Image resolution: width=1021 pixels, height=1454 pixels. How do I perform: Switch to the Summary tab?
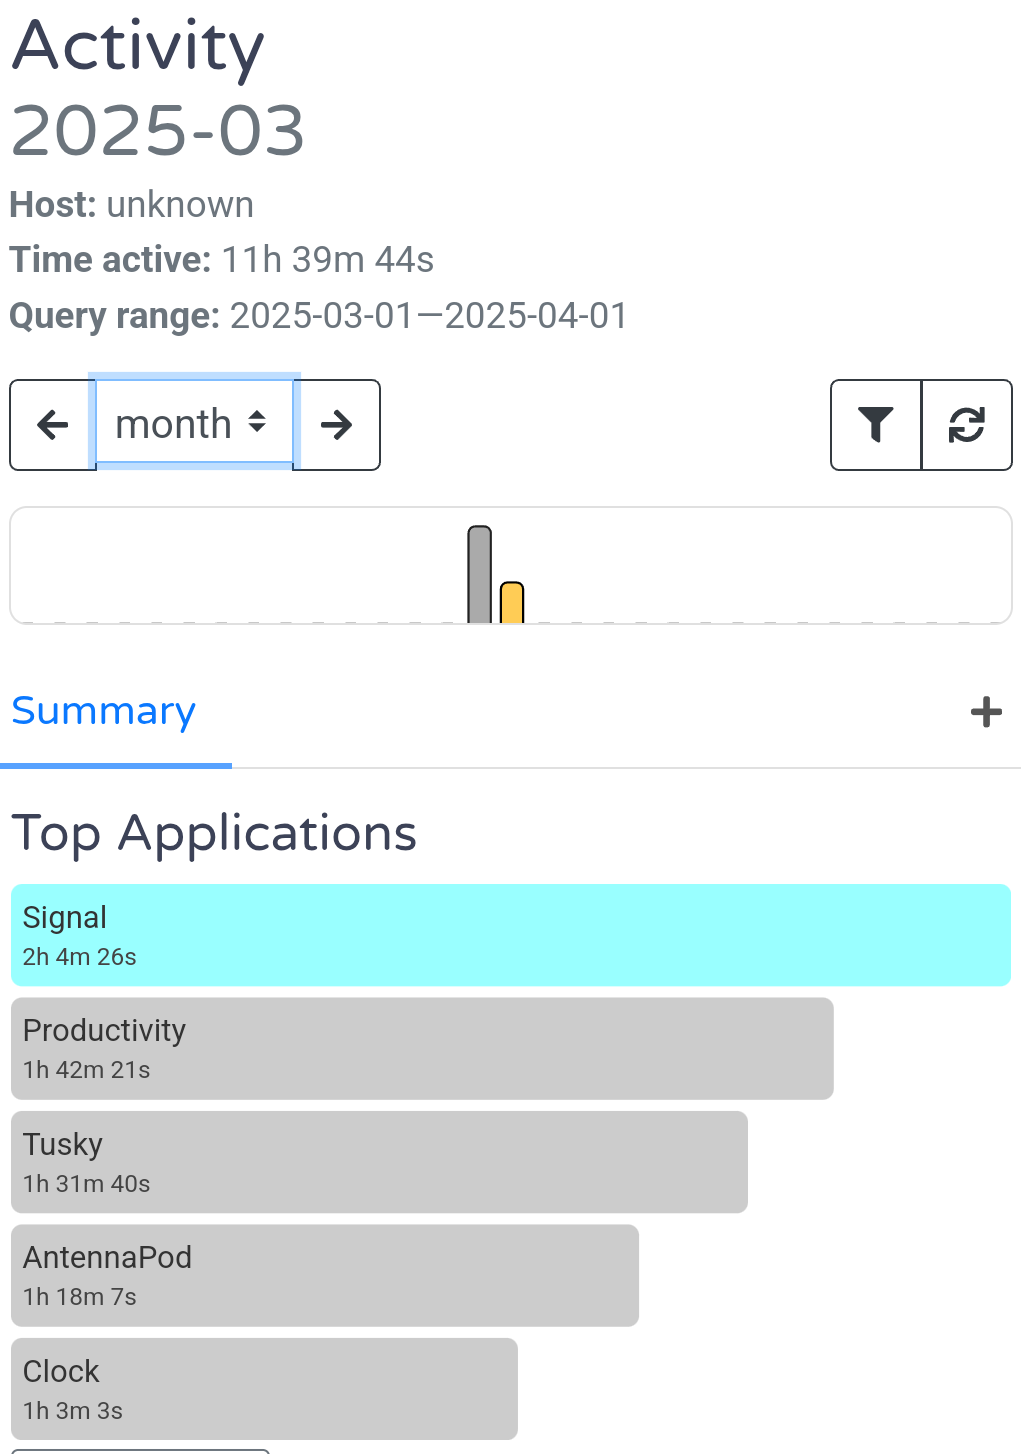pos(104,711)
